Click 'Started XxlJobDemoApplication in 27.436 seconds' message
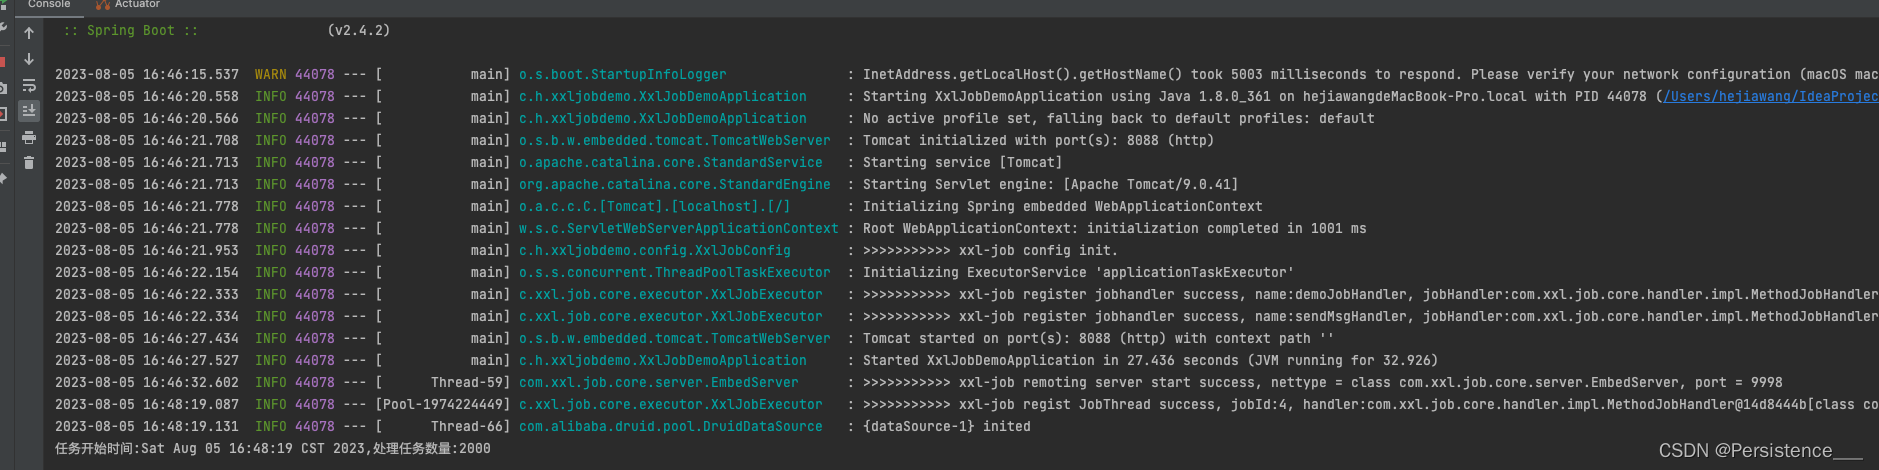1879x470 pixels. [x=1151, y=360]
